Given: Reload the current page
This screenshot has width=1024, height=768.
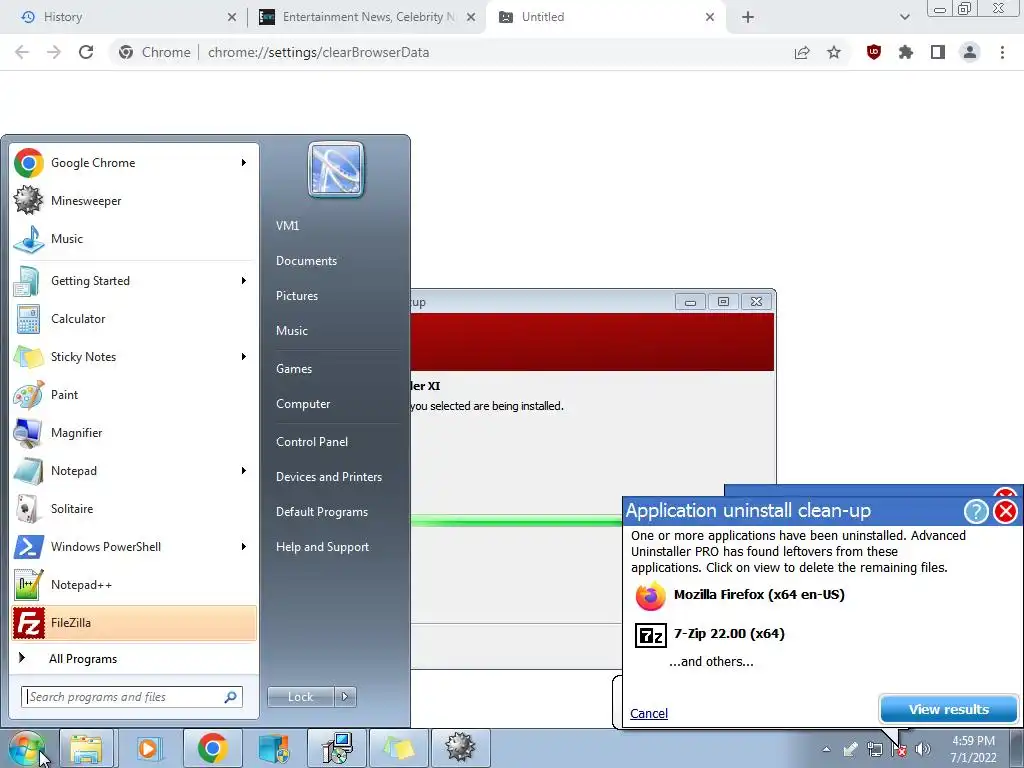Looking at the screenshot, I should 86,52.
